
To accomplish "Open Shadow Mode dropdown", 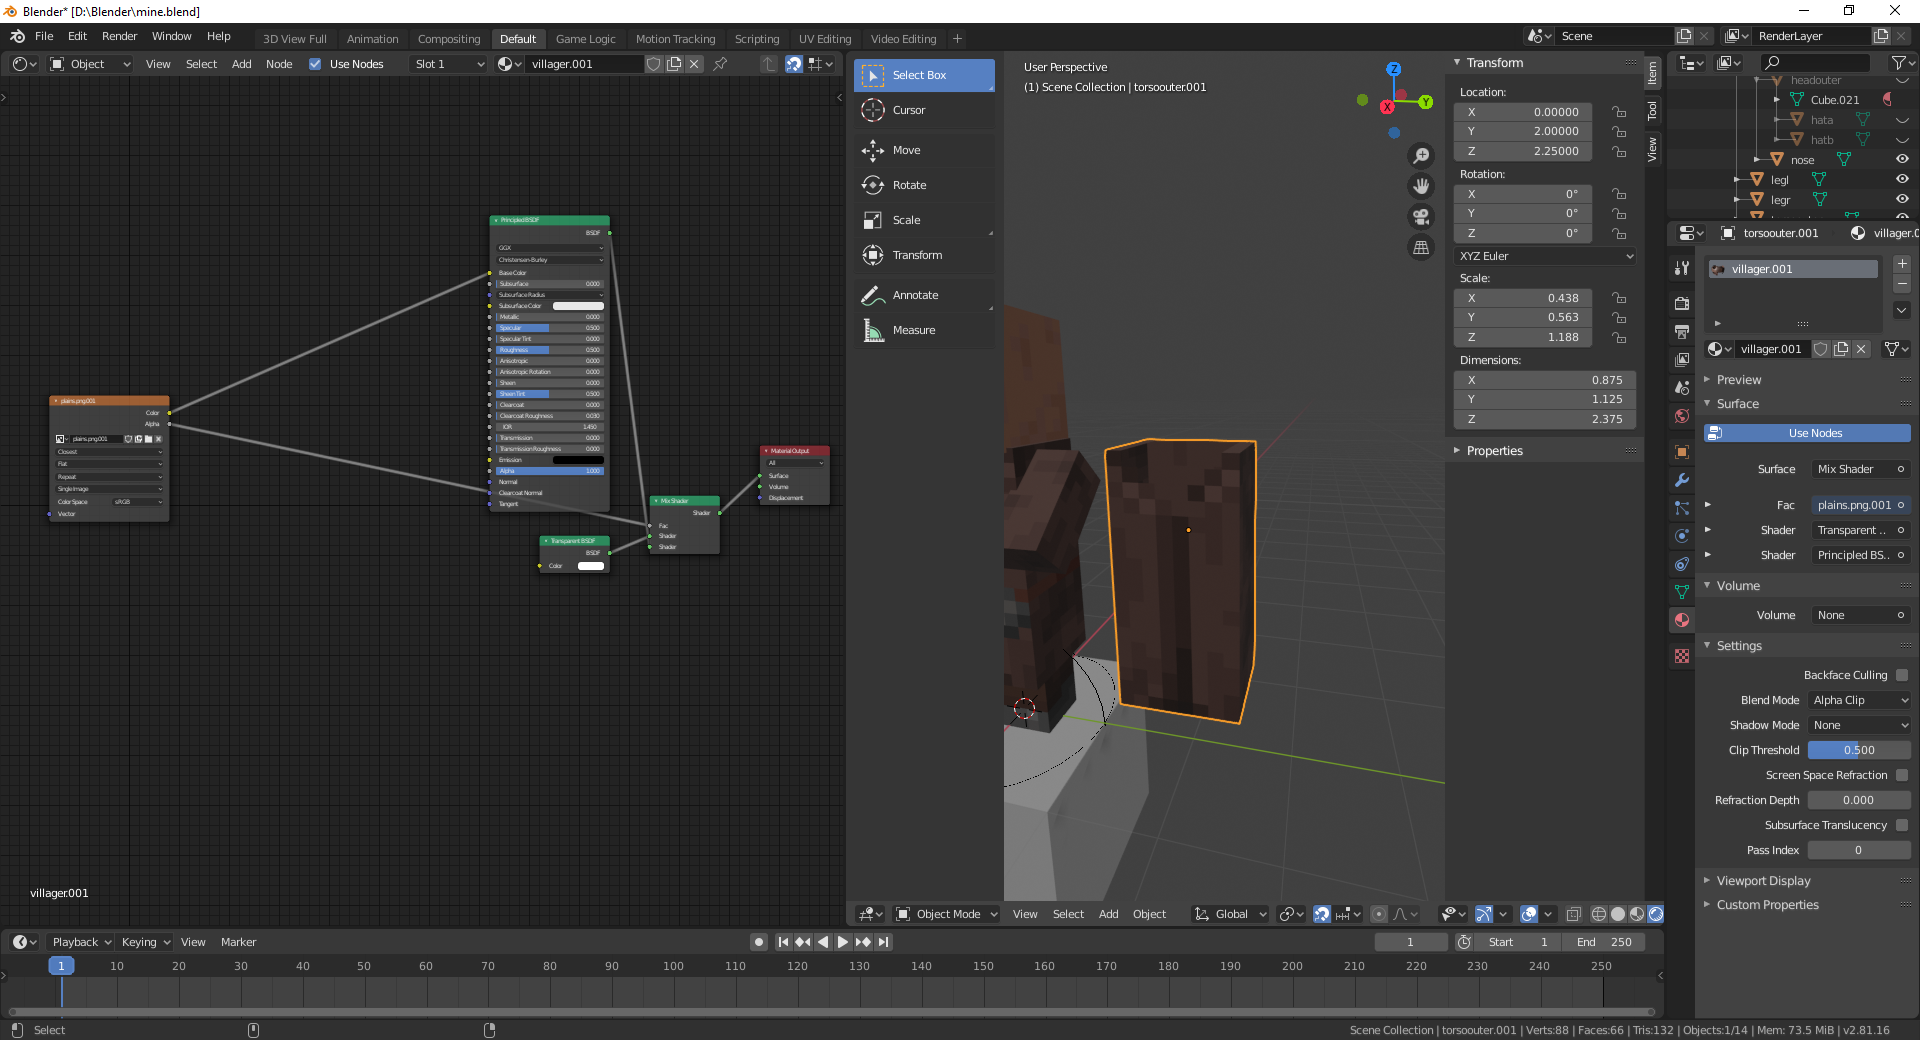I will [1860, 725].
